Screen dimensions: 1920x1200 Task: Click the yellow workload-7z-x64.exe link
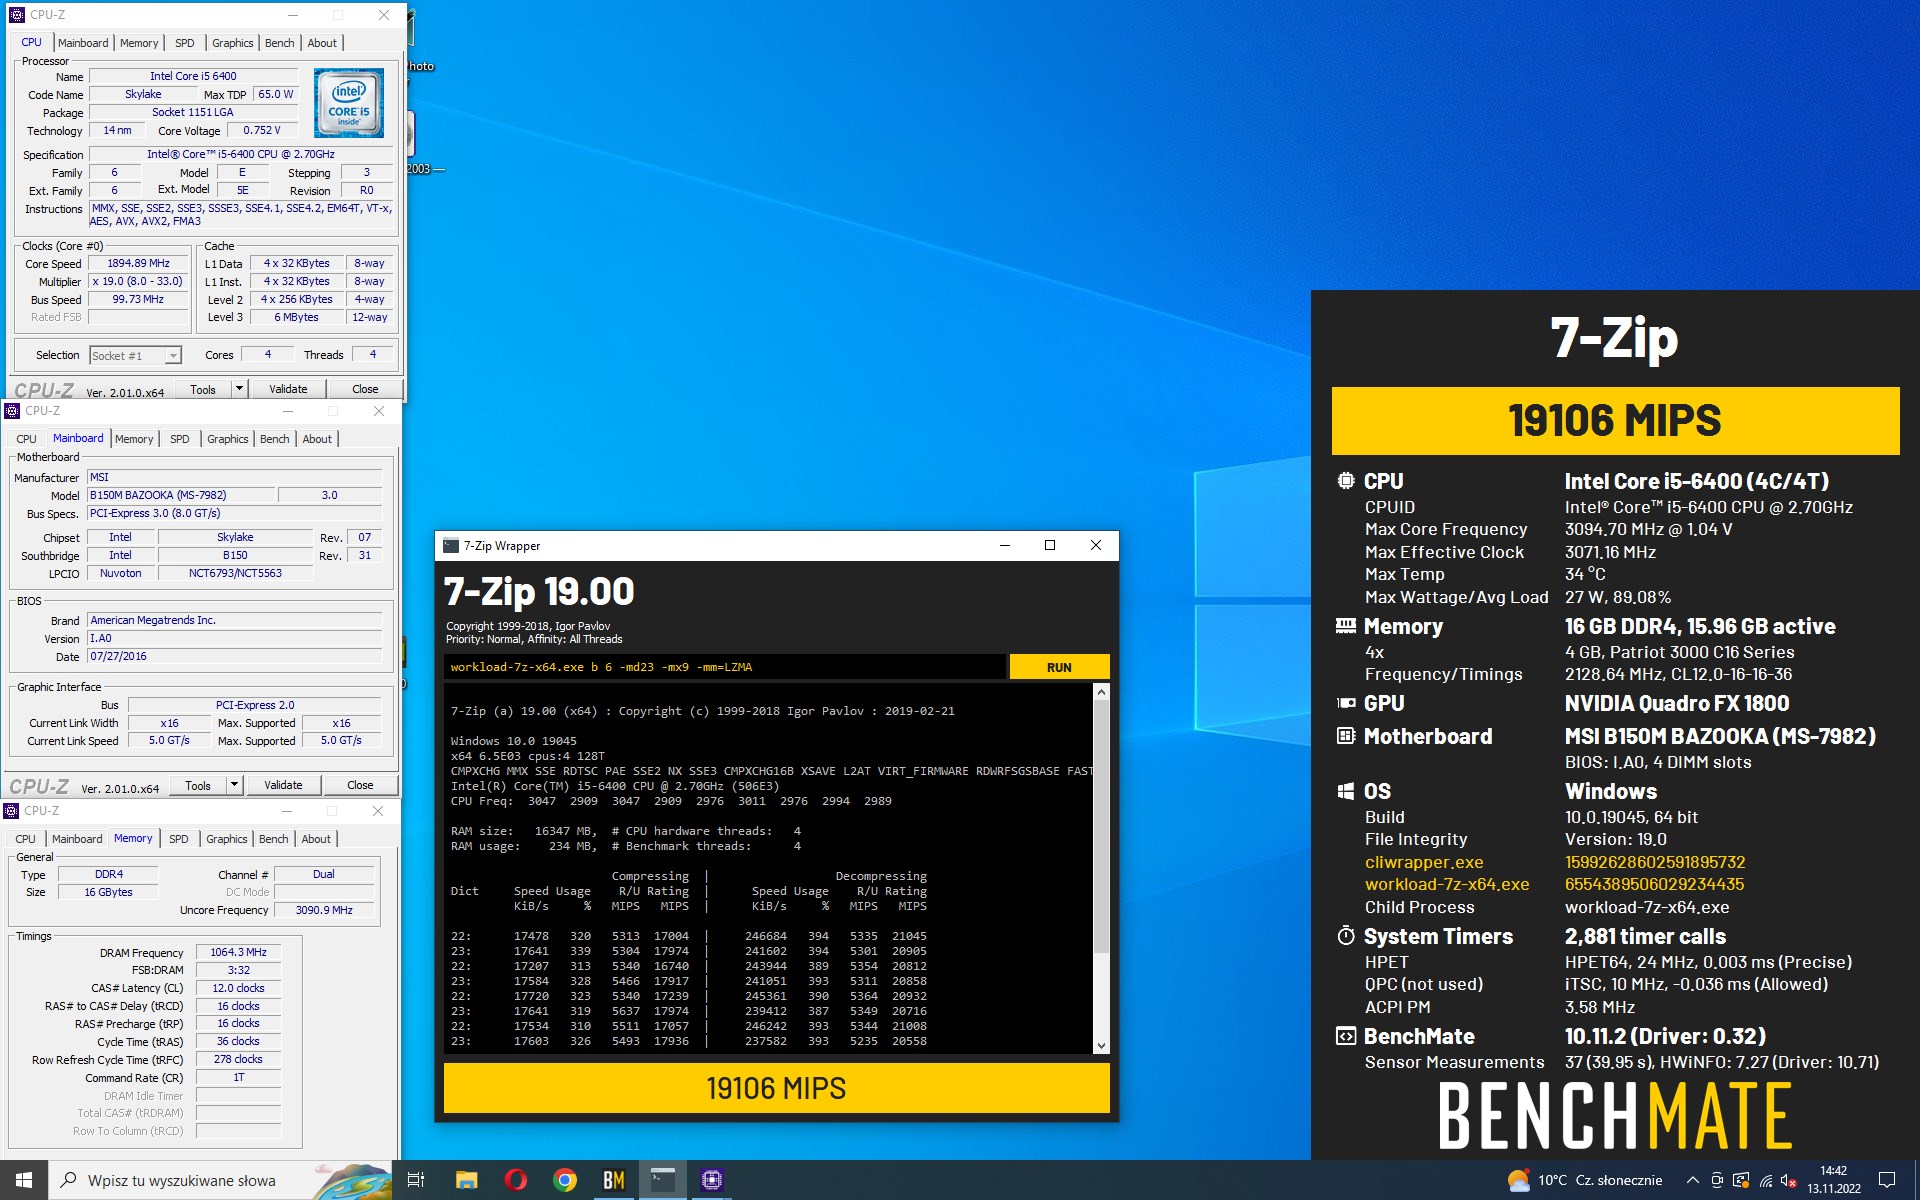click(1447, 884)
